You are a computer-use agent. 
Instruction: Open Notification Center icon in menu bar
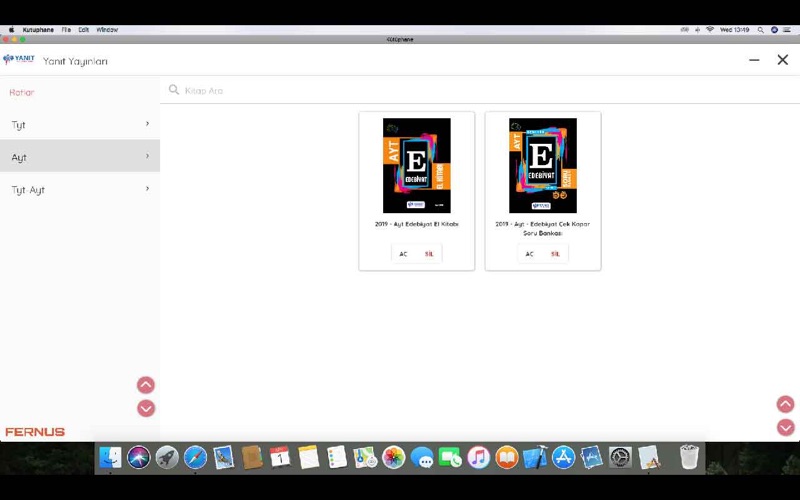pos(787,30)
